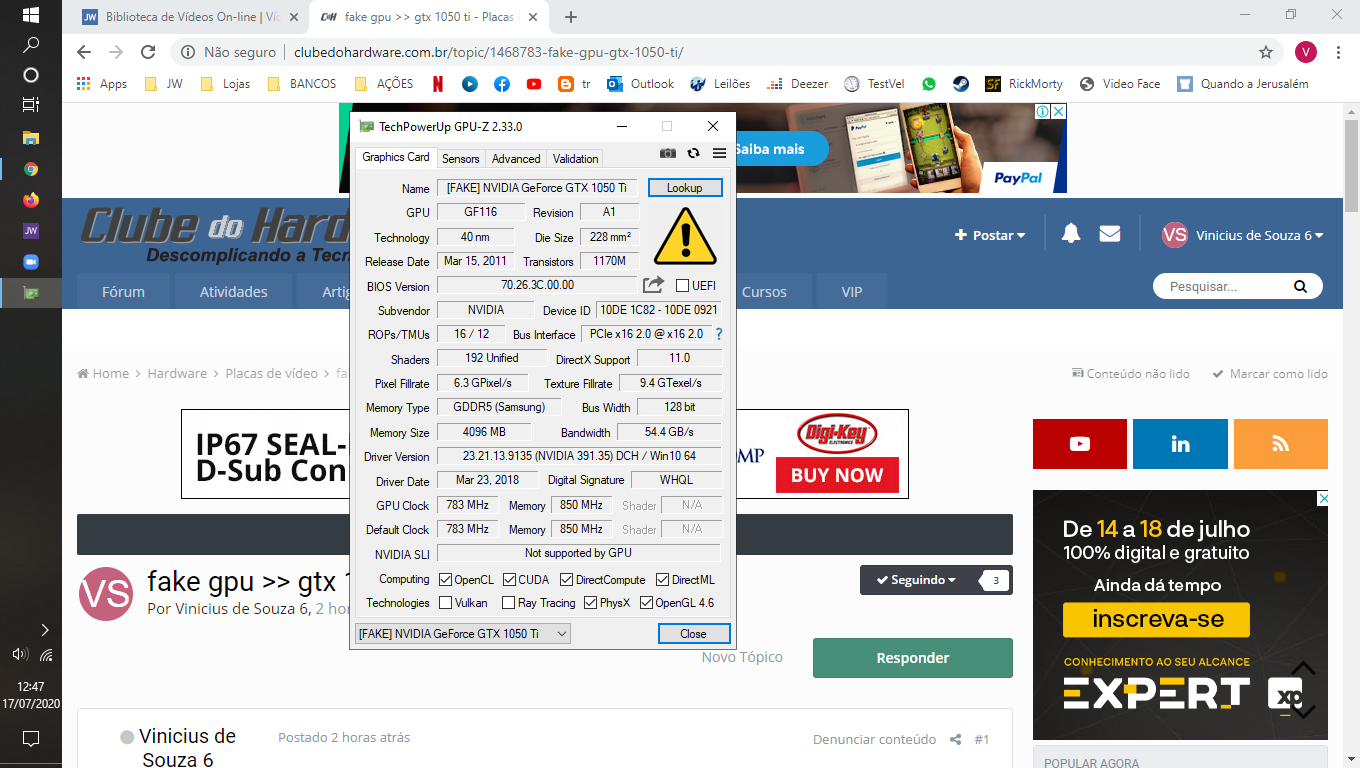Open the WhatsApp bookmark icon
This screenshot has height=768, width=1360.
(929, 84)
